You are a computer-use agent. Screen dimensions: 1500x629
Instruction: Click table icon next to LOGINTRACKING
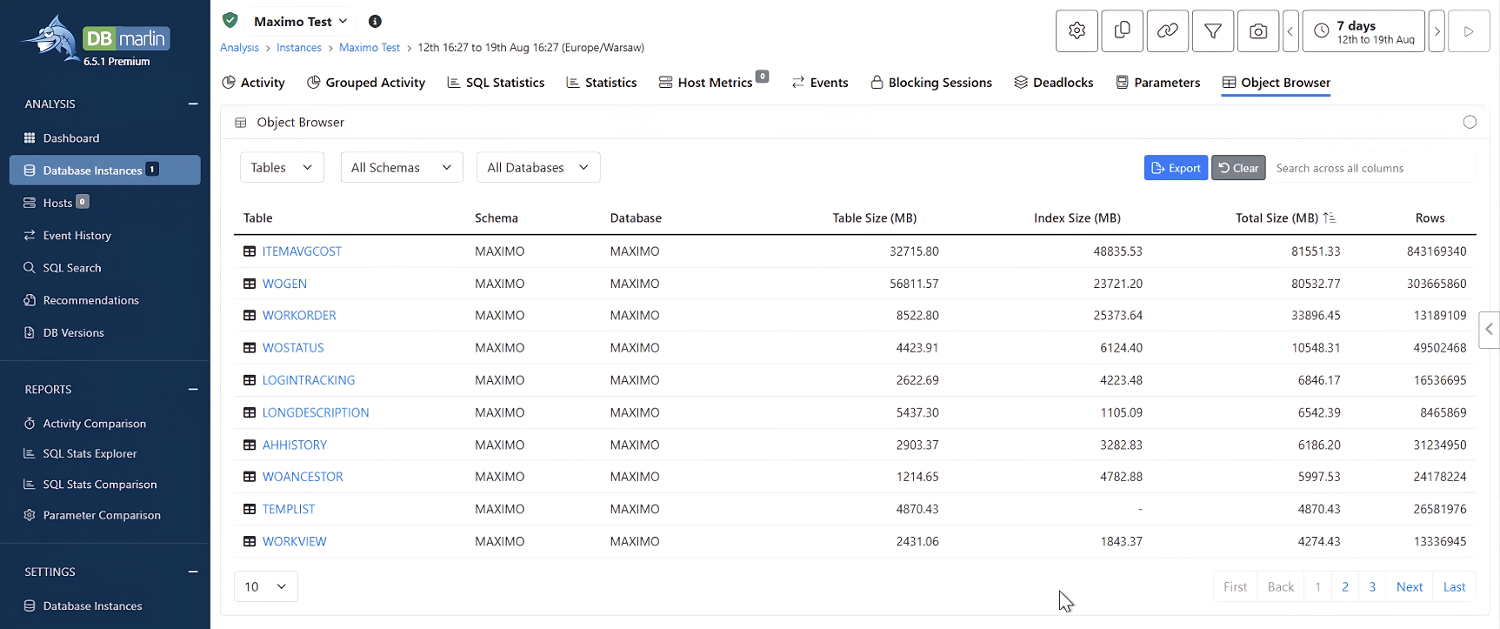250,380
